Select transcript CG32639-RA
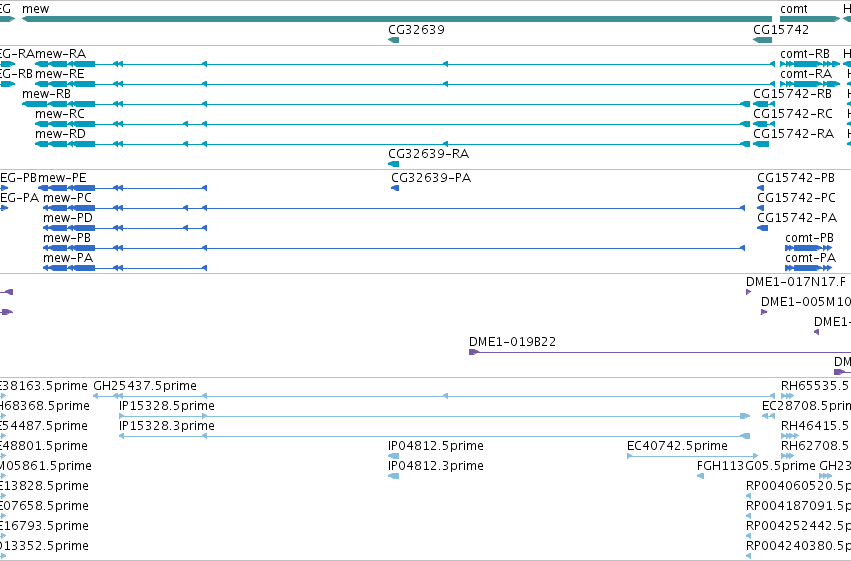The width and height of the screenshot is (851, 561). tap(393, 164)
